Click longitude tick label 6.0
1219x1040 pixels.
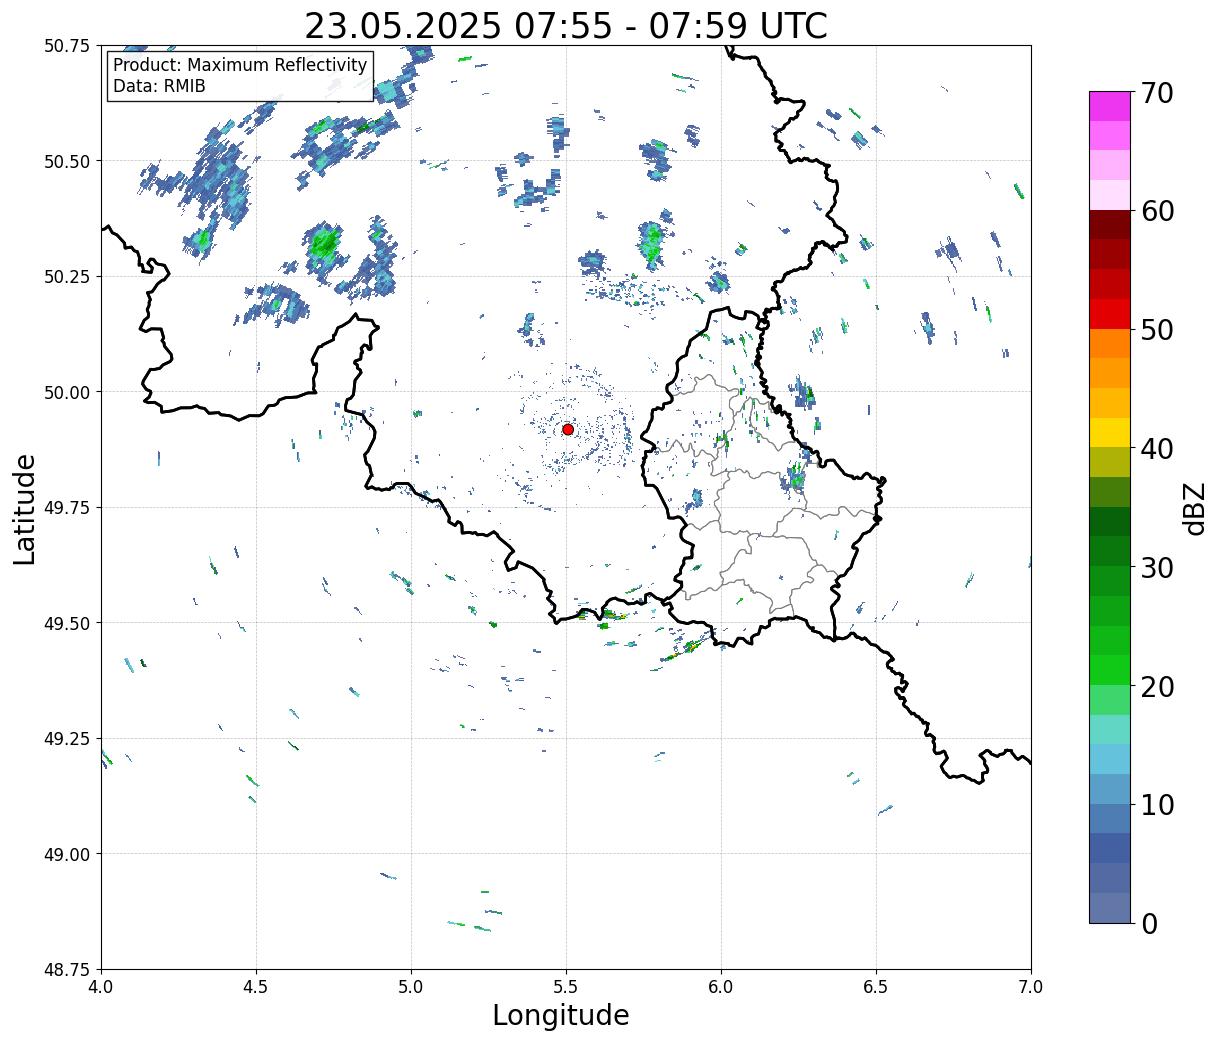tap(721, 987)
